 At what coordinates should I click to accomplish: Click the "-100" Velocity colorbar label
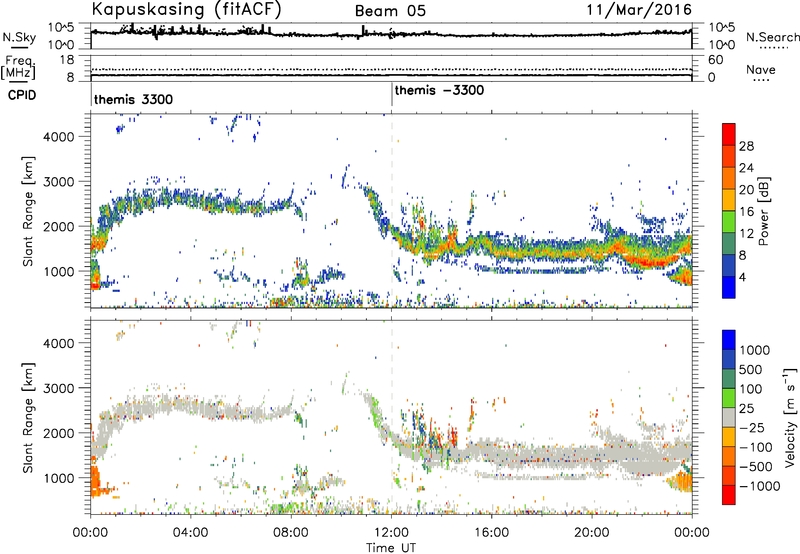756,447
